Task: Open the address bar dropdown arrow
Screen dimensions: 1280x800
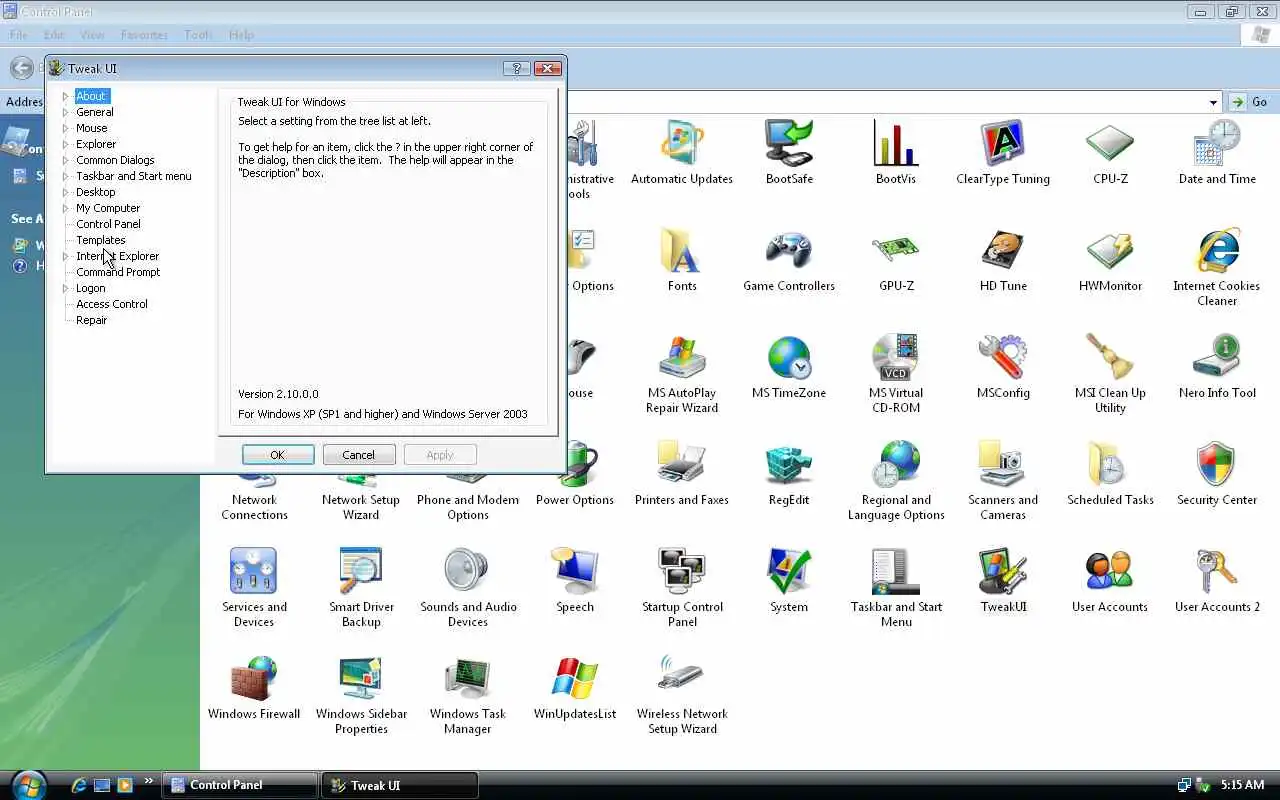Action: pyautogui.click(x=1213, y=102)
